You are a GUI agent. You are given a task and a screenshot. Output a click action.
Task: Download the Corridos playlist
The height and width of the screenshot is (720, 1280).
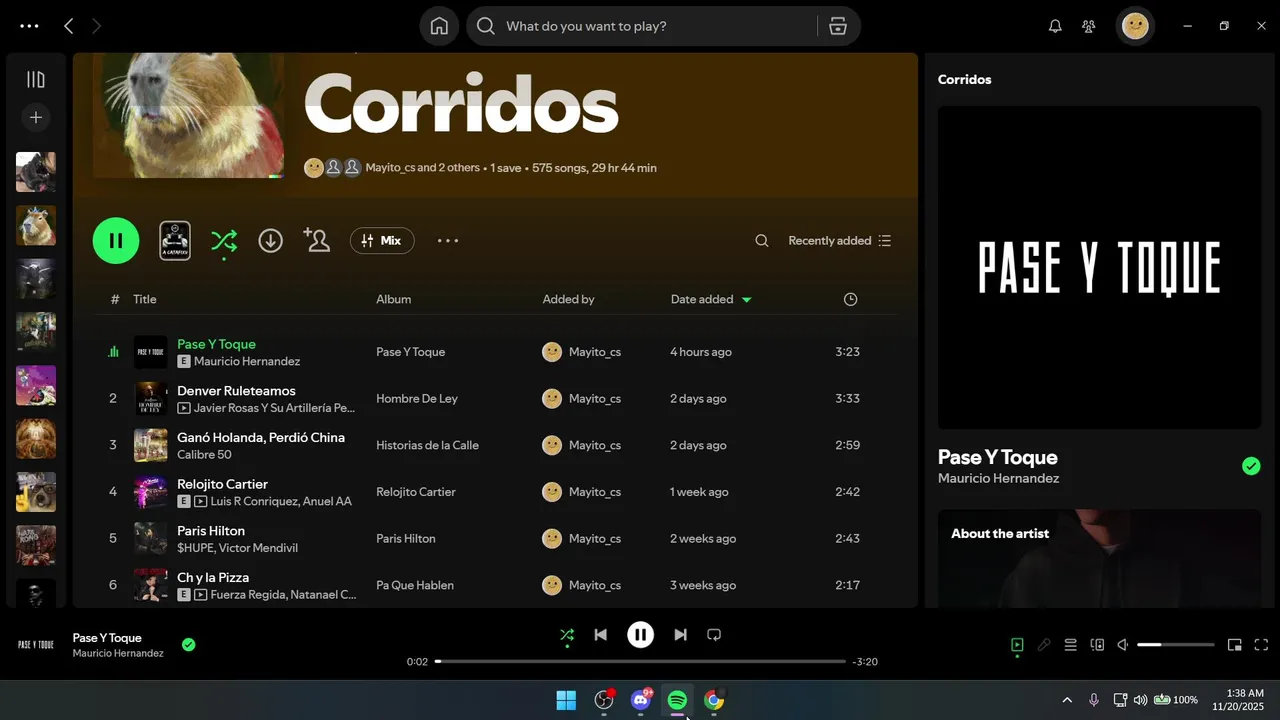(270, 240)
